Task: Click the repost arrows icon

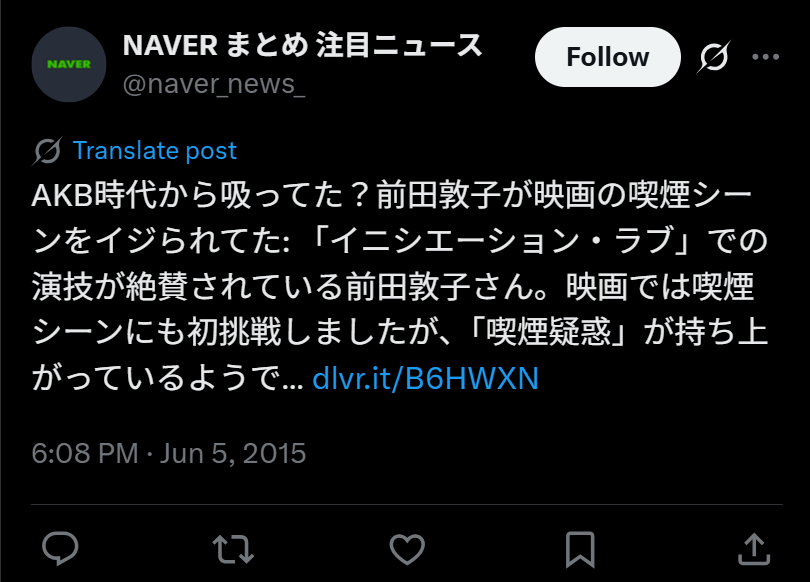Action: [233, 549]
